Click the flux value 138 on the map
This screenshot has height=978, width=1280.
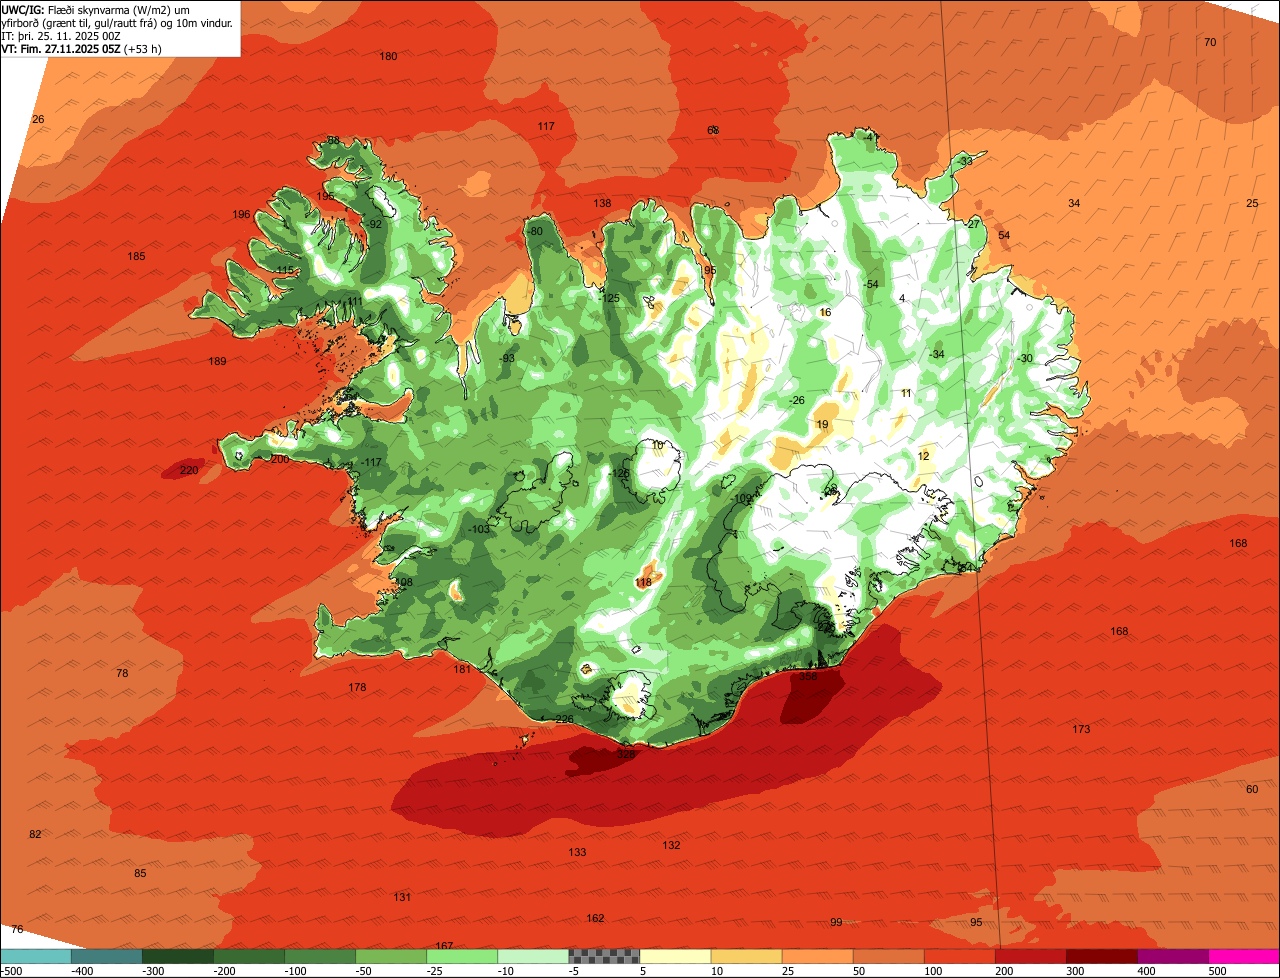(x=602, y=203)
